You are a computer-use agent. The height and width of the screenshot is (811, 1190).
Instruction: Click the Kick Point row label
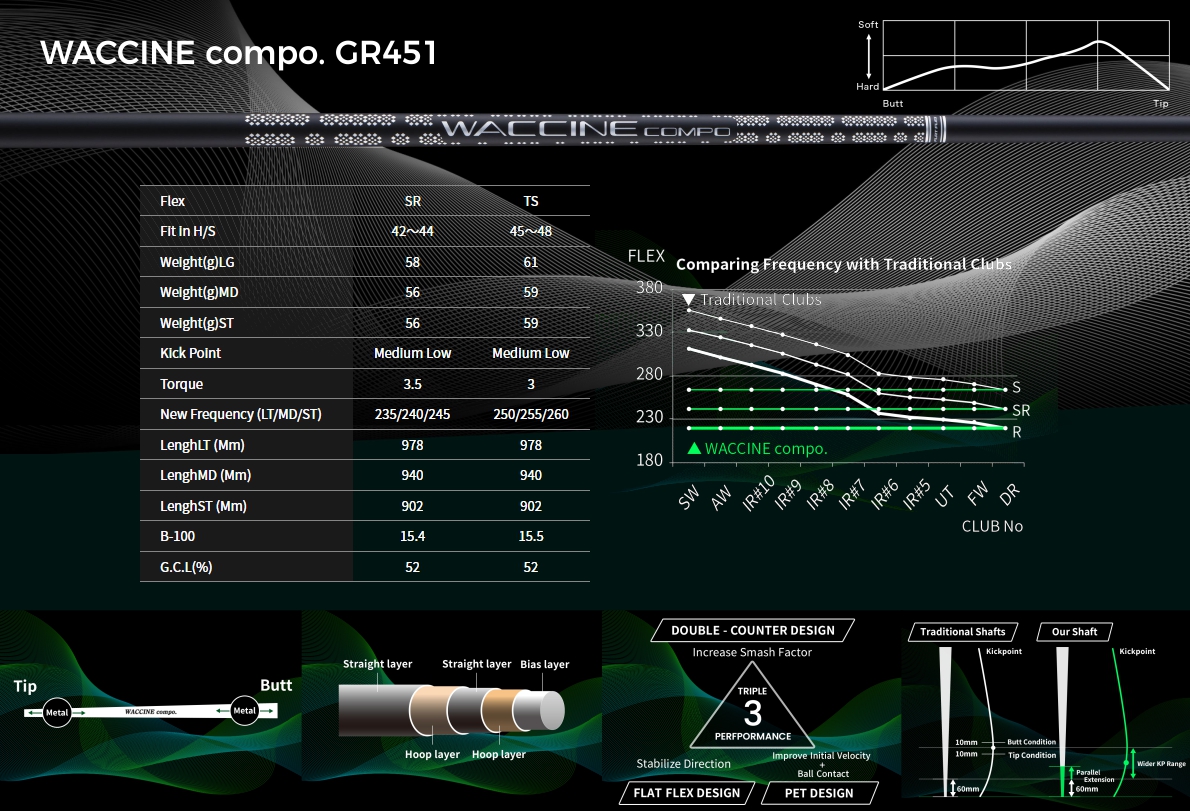click(190, 353)
